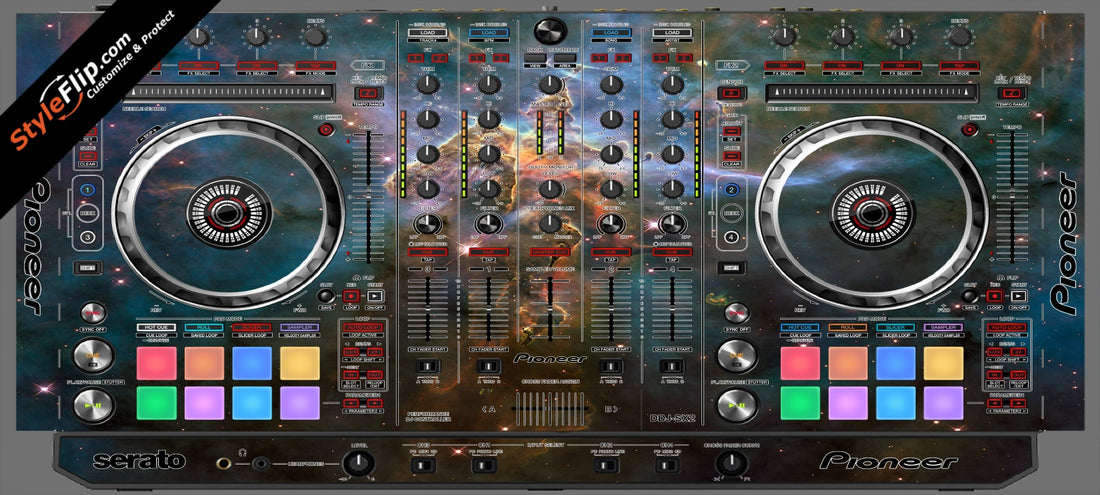This screenshot has width=1100, height=495.
Task: Click the front panel crossfader curve knob
Action: [x=731, y=463]
